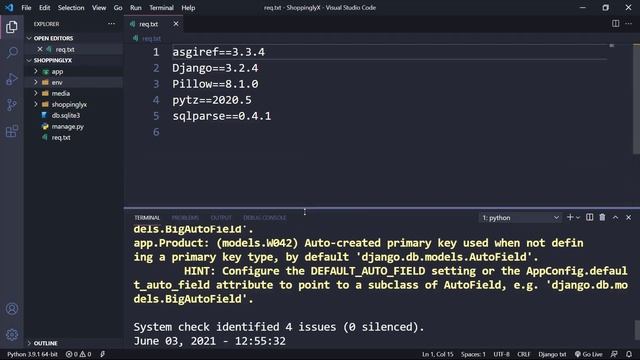Open the feedback icon in status bar
Screen dimensions: 640x360
(x=614, y=354)
